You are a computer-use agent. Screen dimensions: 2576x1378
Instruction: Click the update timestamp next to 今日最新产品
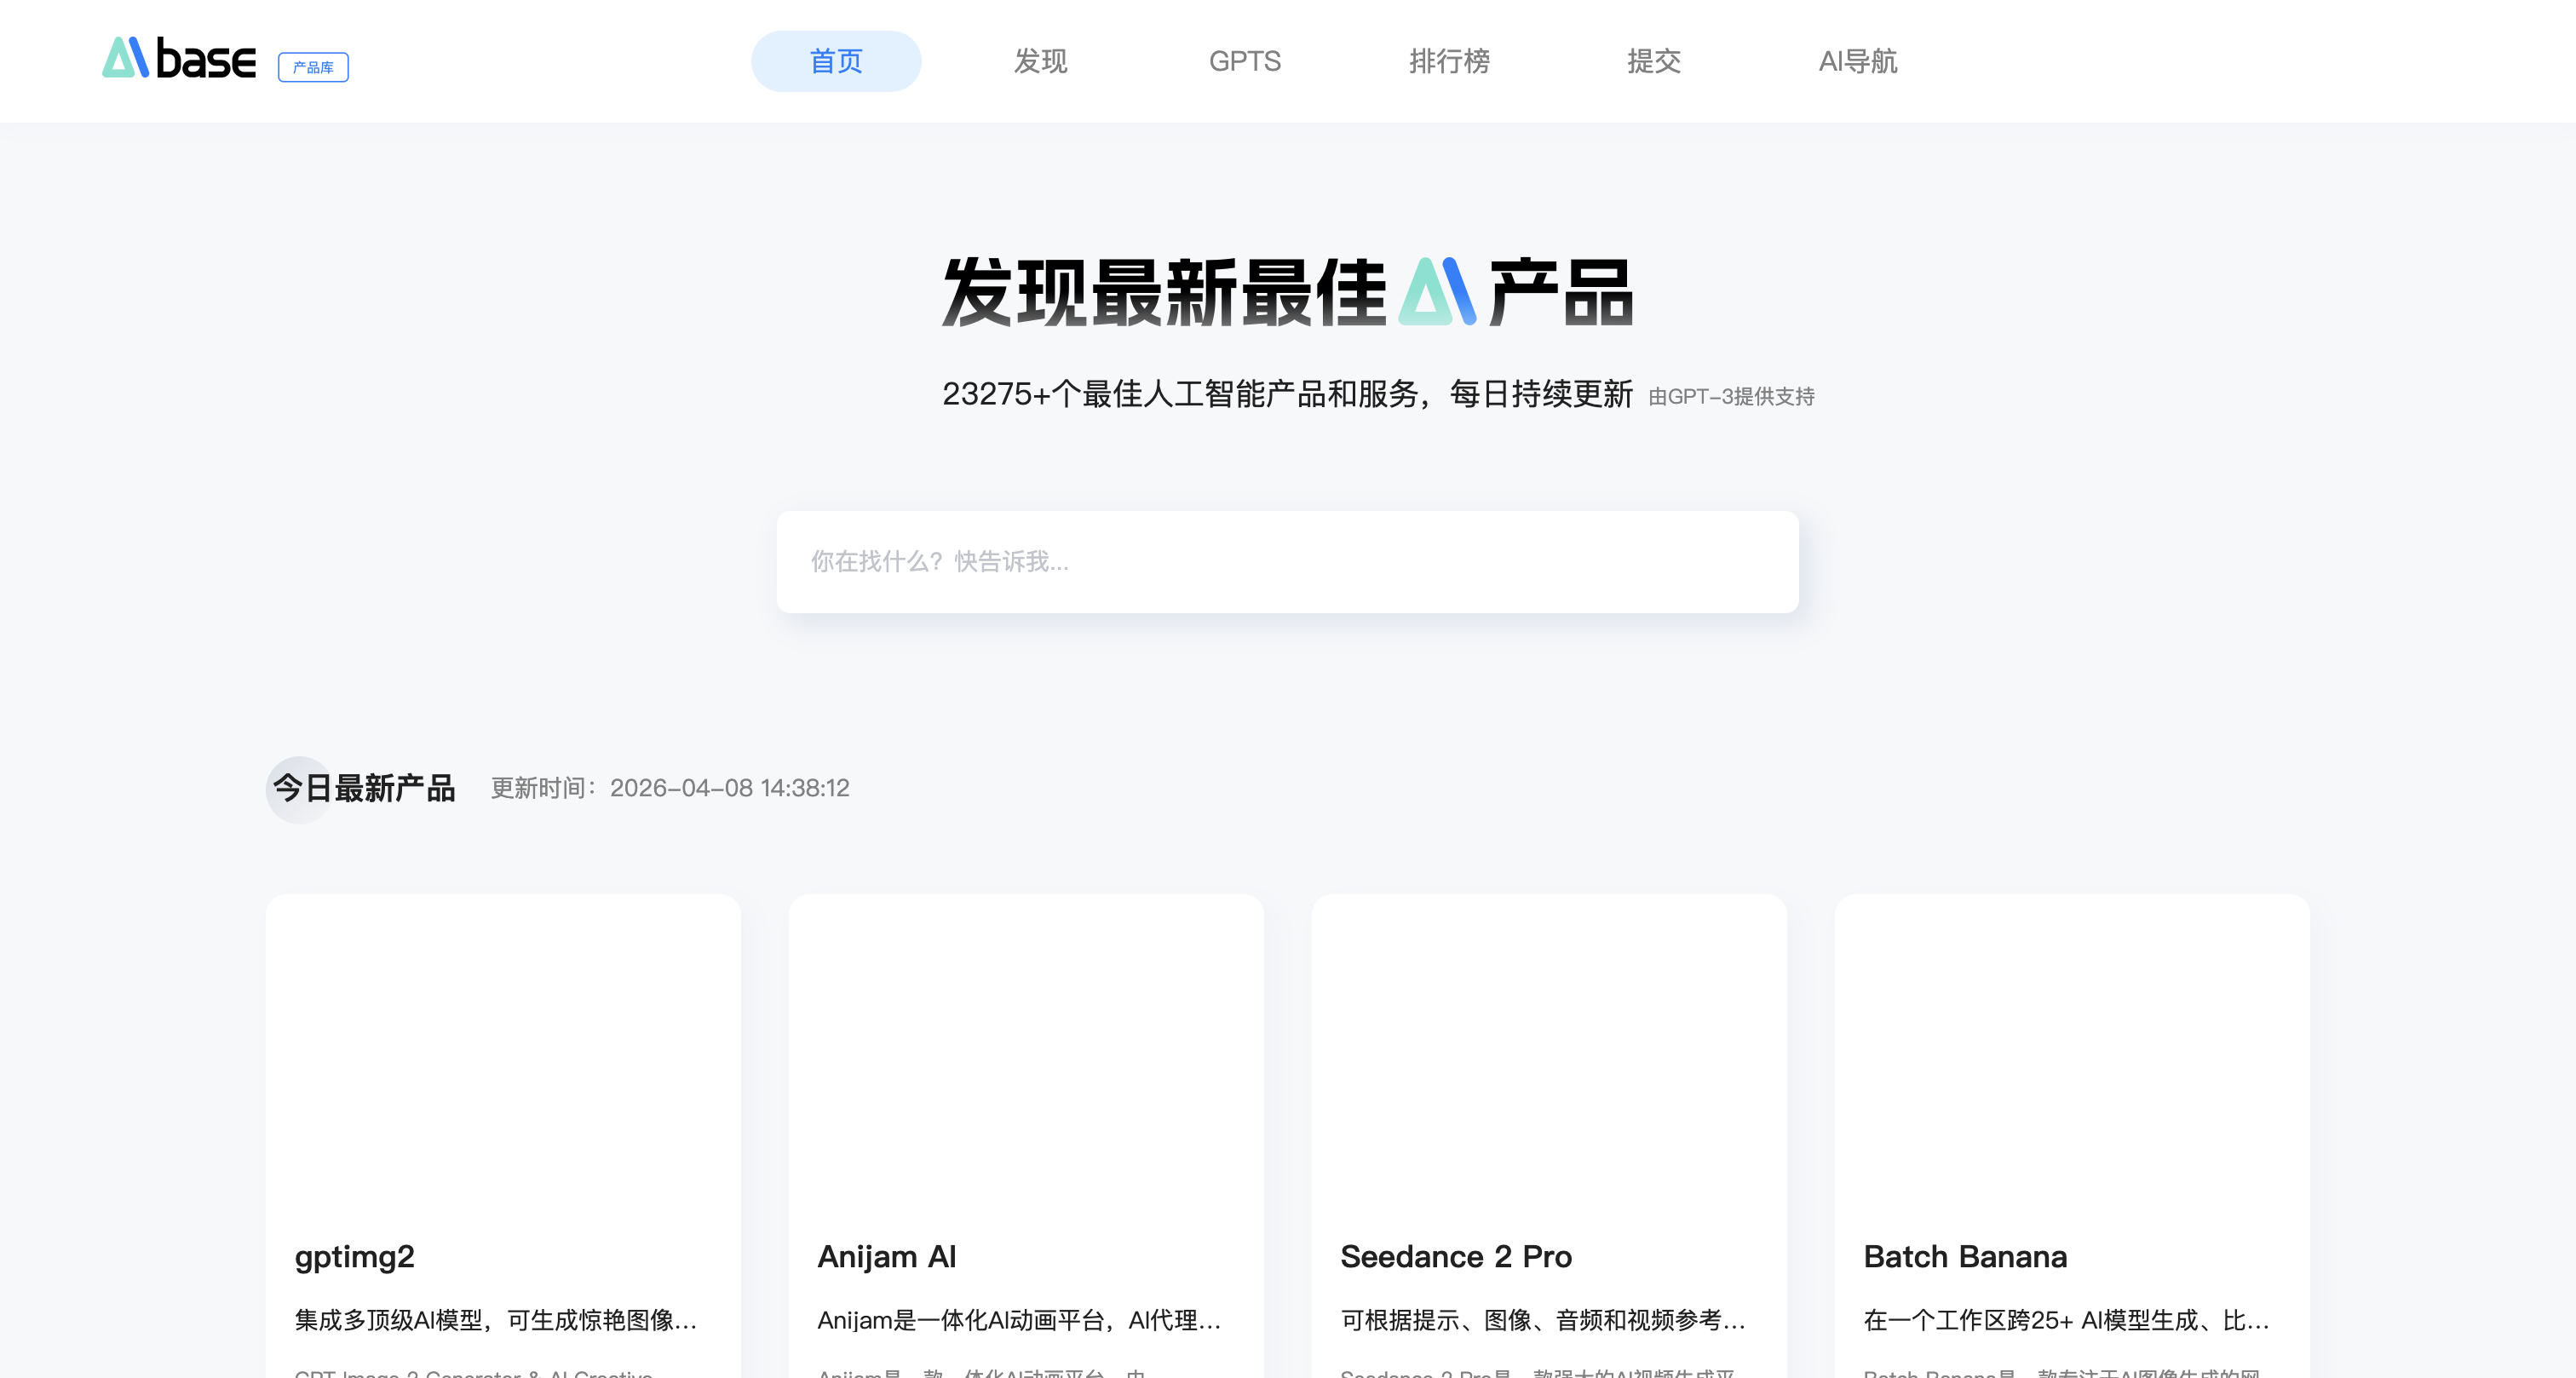pyautogui.click(x=670, y=789)
